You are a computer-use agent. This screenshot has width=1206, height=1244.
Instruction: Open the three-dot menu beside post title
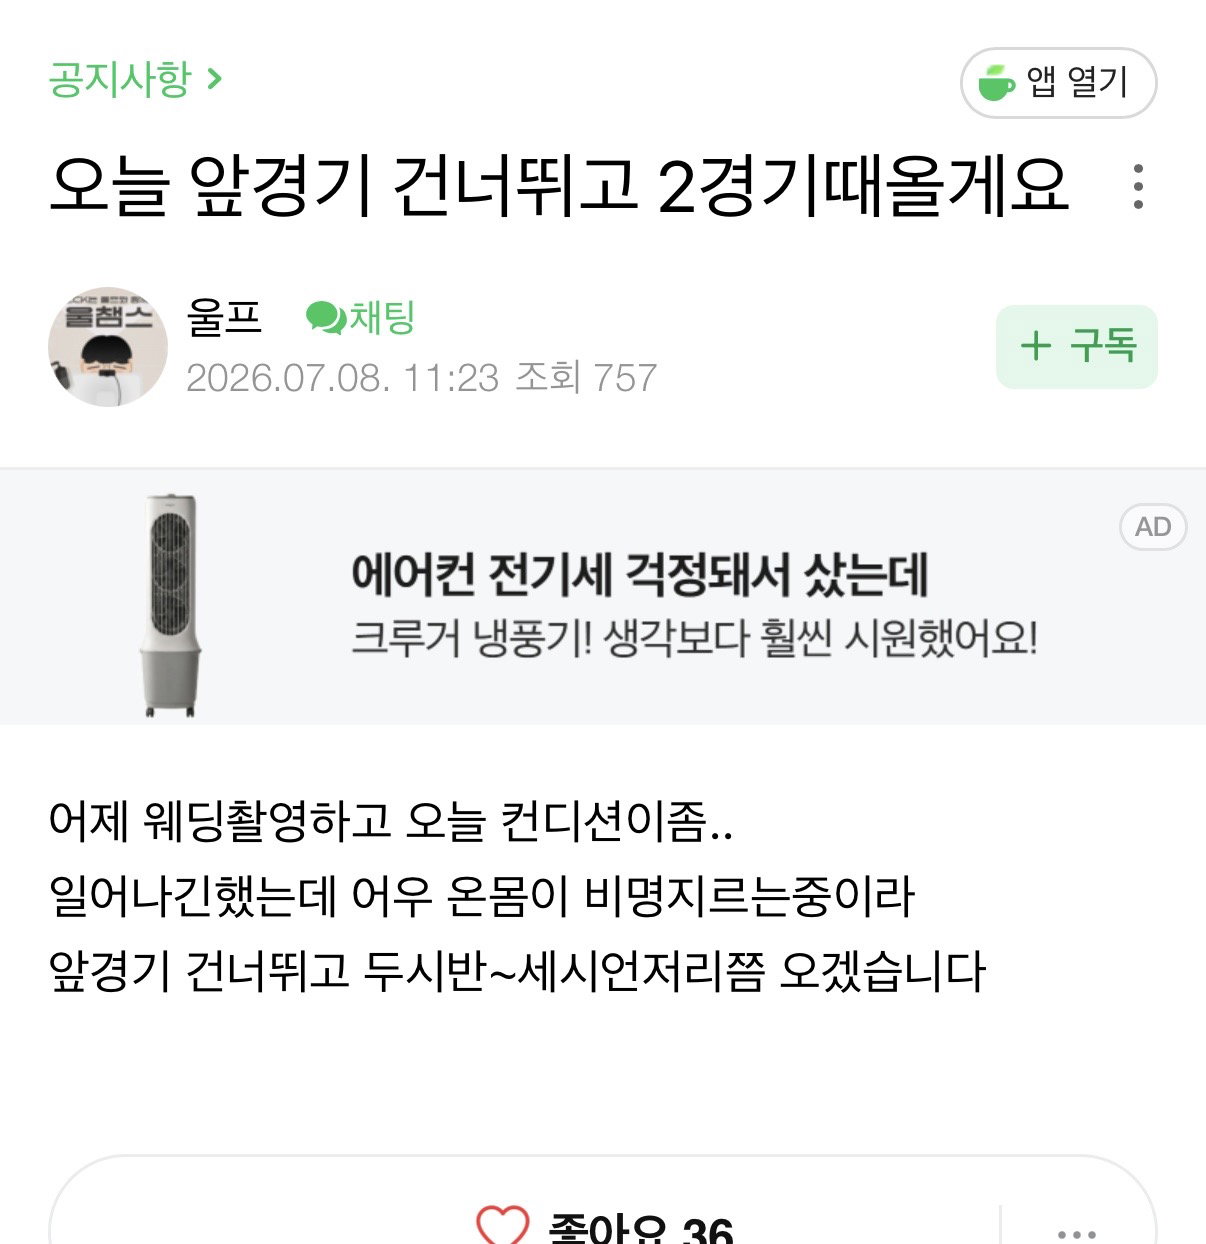pos(1138,186)
